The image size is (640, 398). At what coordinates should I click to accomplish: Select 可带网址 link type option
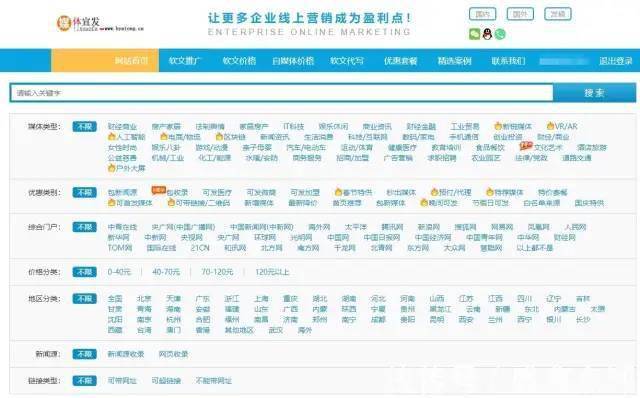click(122, 380)
